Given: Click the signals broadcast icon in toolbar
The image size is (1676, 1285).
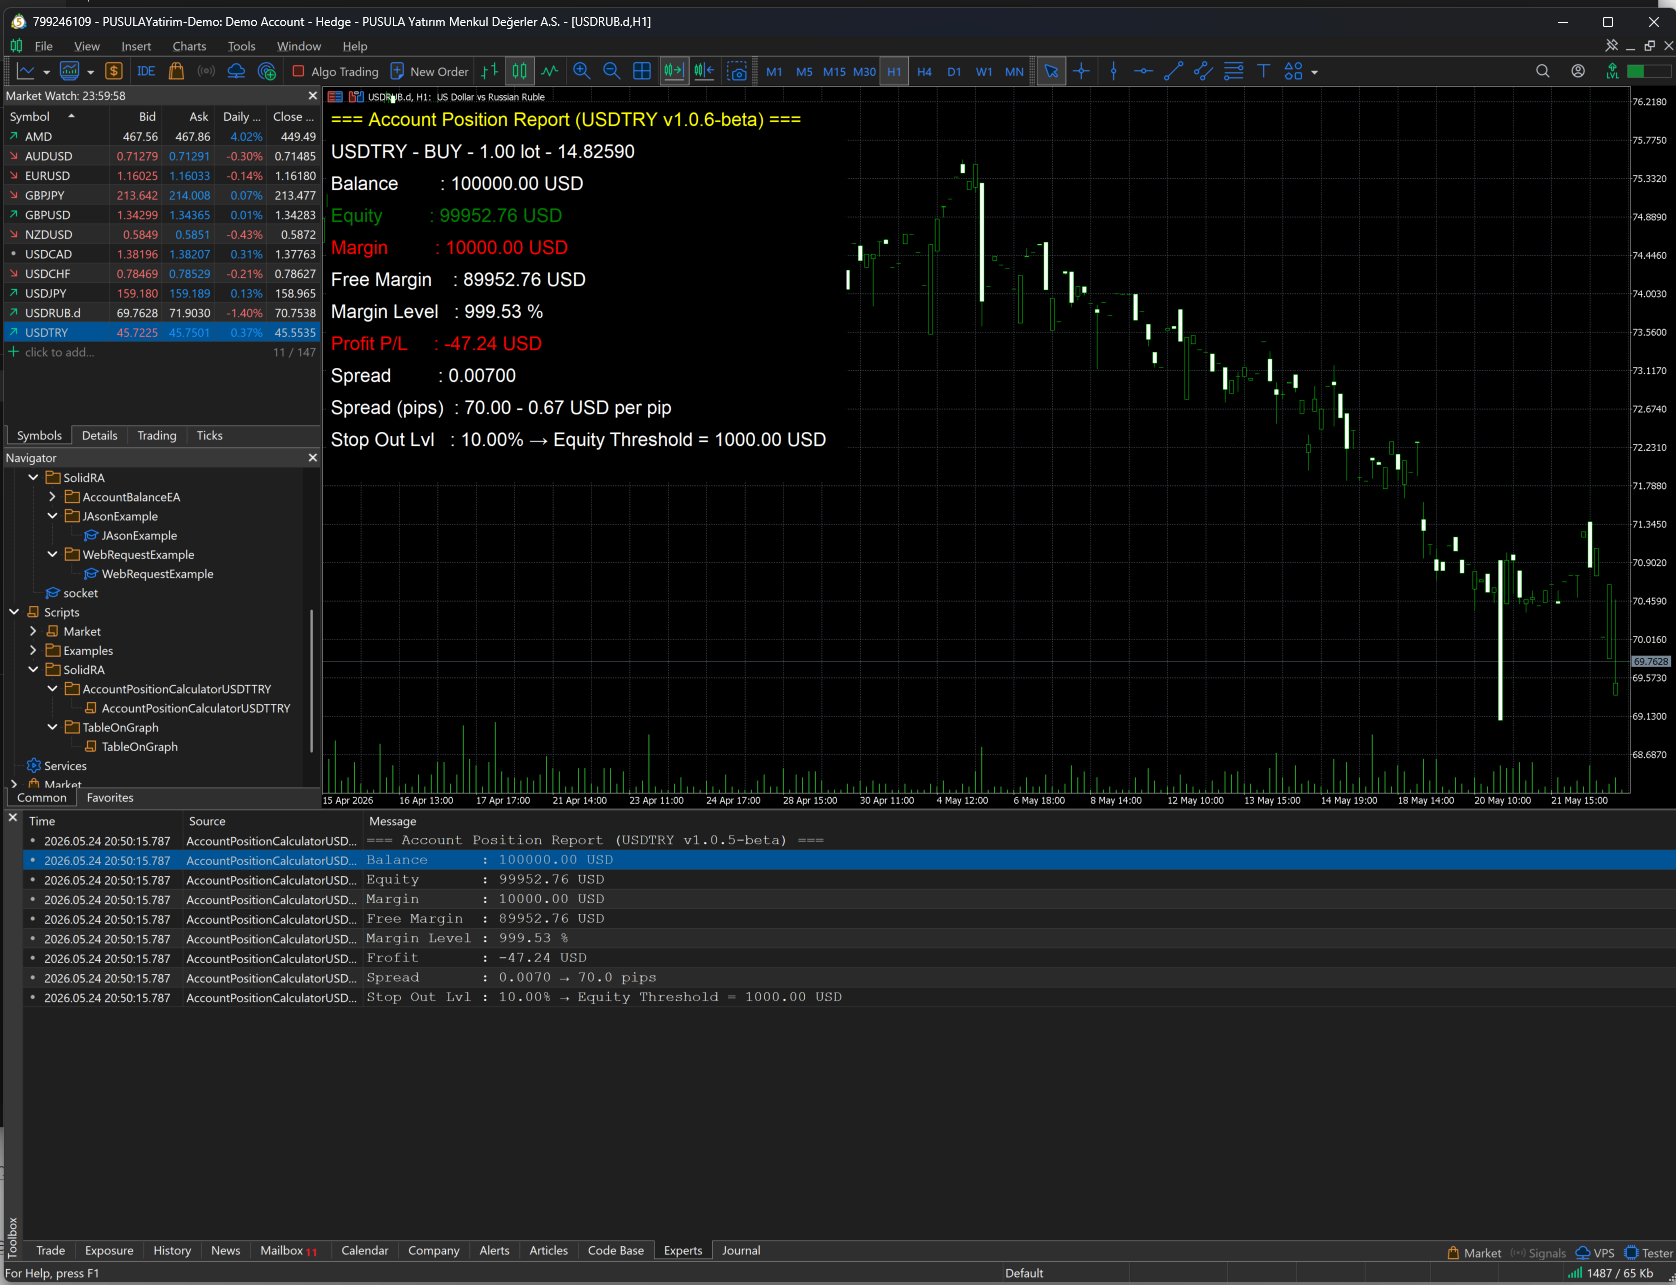Looking at the screenshot, I should (x=206, y=71).
